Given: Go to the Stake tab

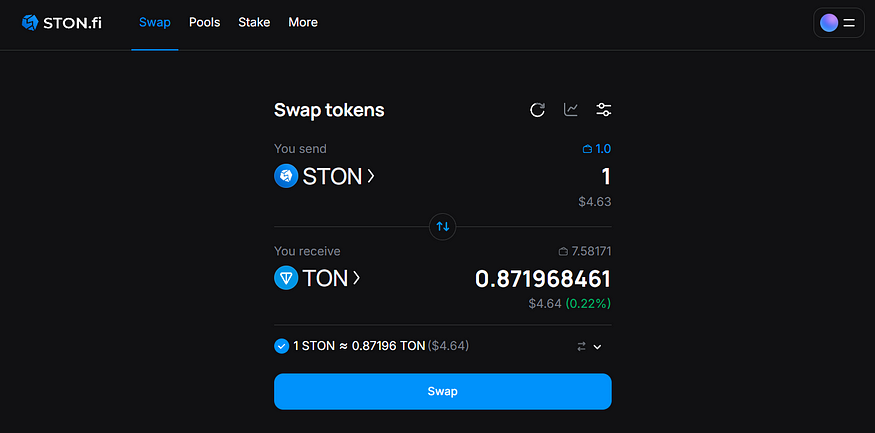Looking at the screenshot, I should coord(254,22).
